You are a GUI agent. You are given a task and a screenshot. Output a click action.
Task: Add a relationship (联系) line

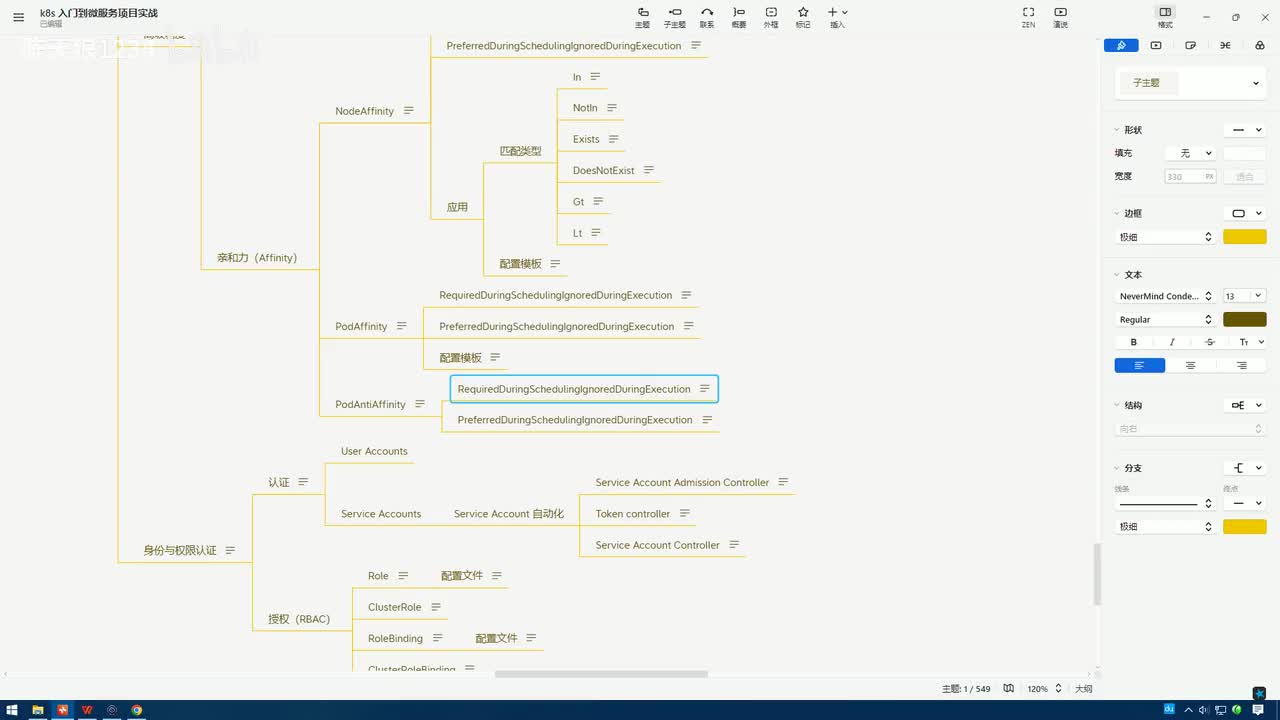click(x=707, y=17)
